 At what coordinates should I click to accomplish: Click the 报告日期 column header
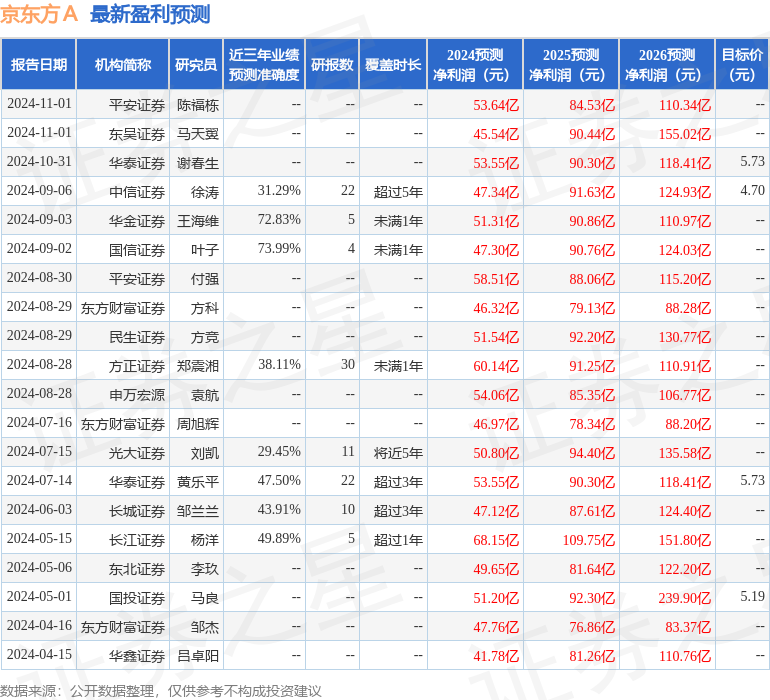click(38, 64)
